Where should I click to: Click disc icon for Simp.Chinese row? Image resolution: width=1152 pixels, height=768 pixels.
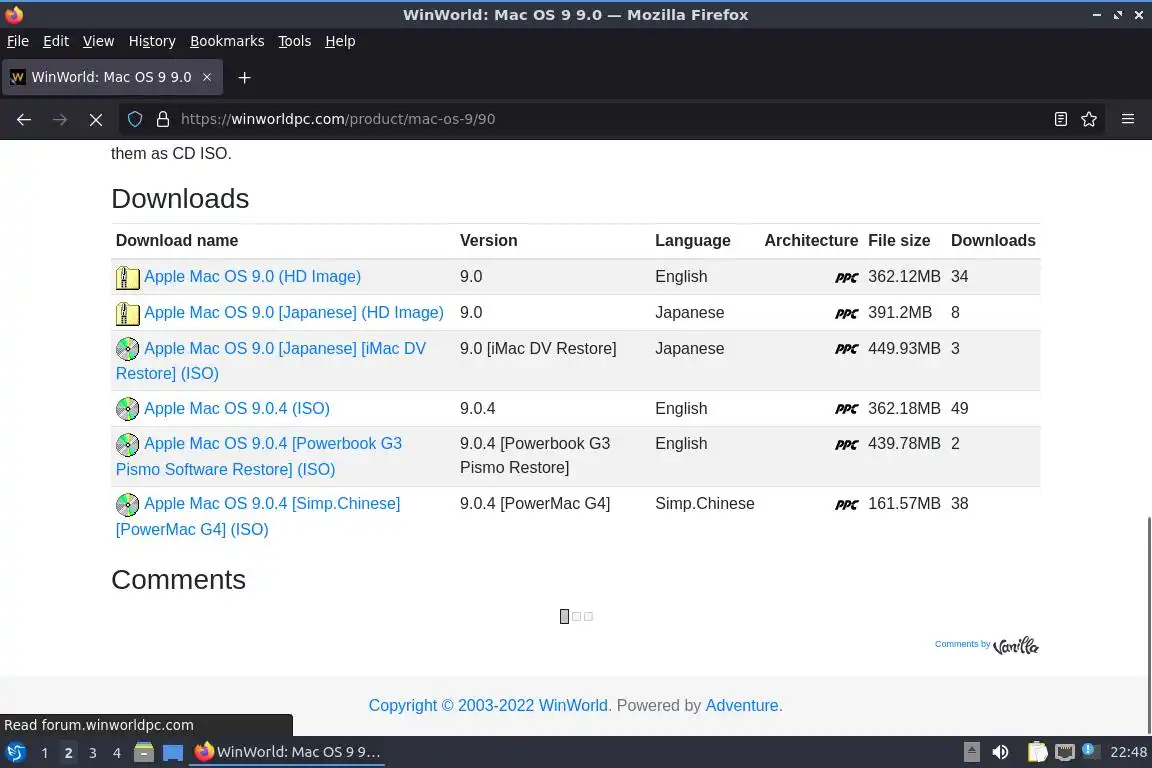(127, 504)
